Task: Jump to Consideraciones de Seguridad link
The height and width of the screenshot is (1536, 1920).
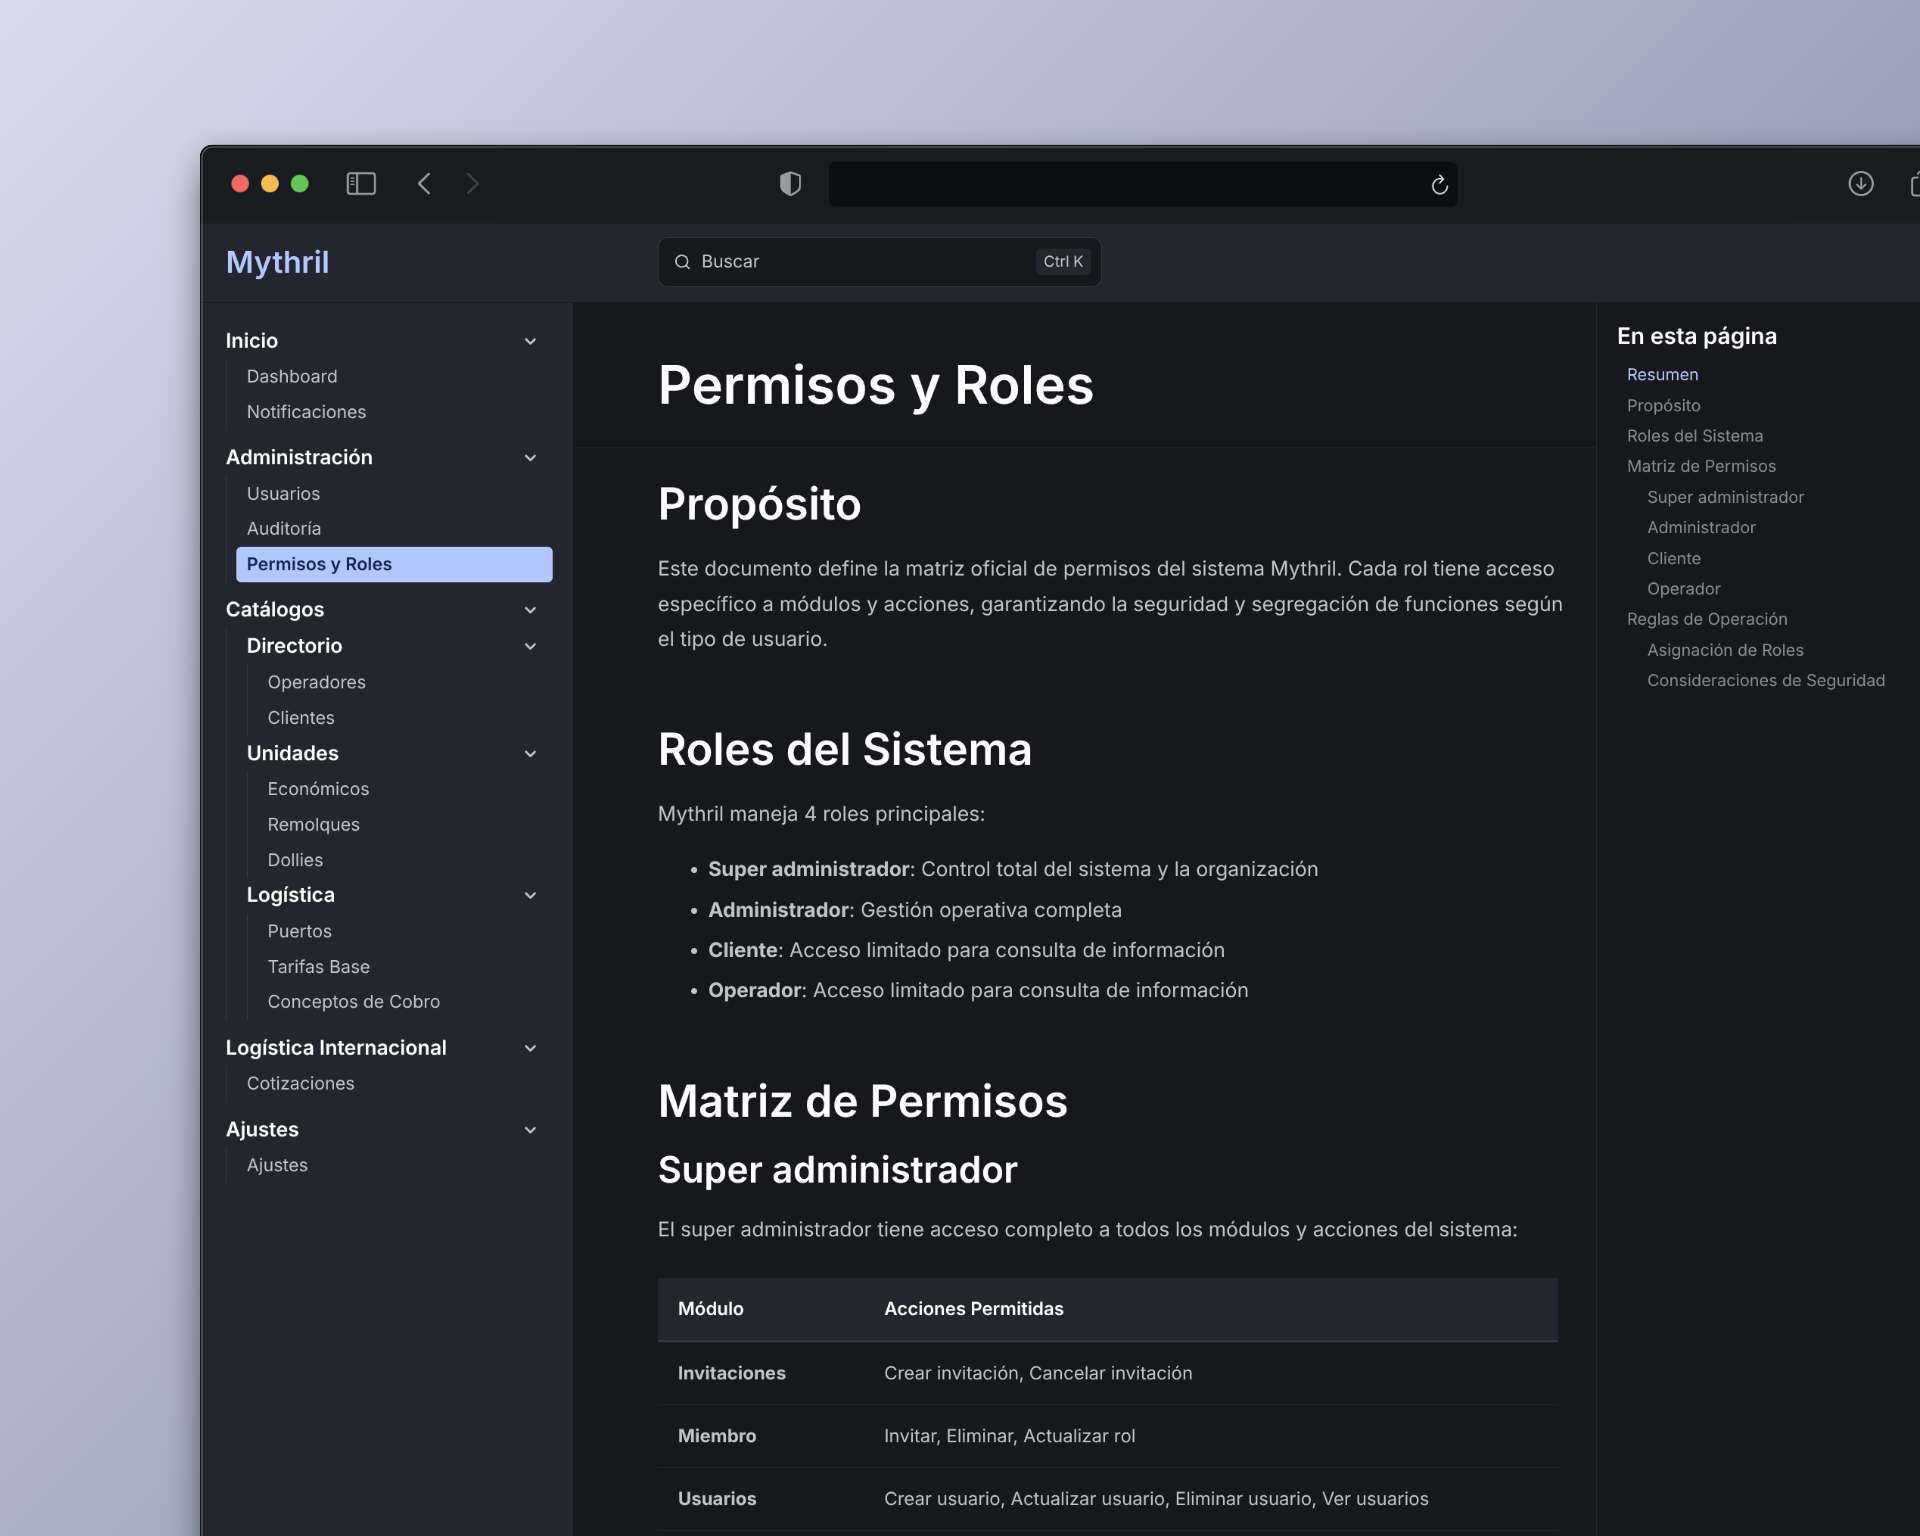Action: (x=1765, y=681)
